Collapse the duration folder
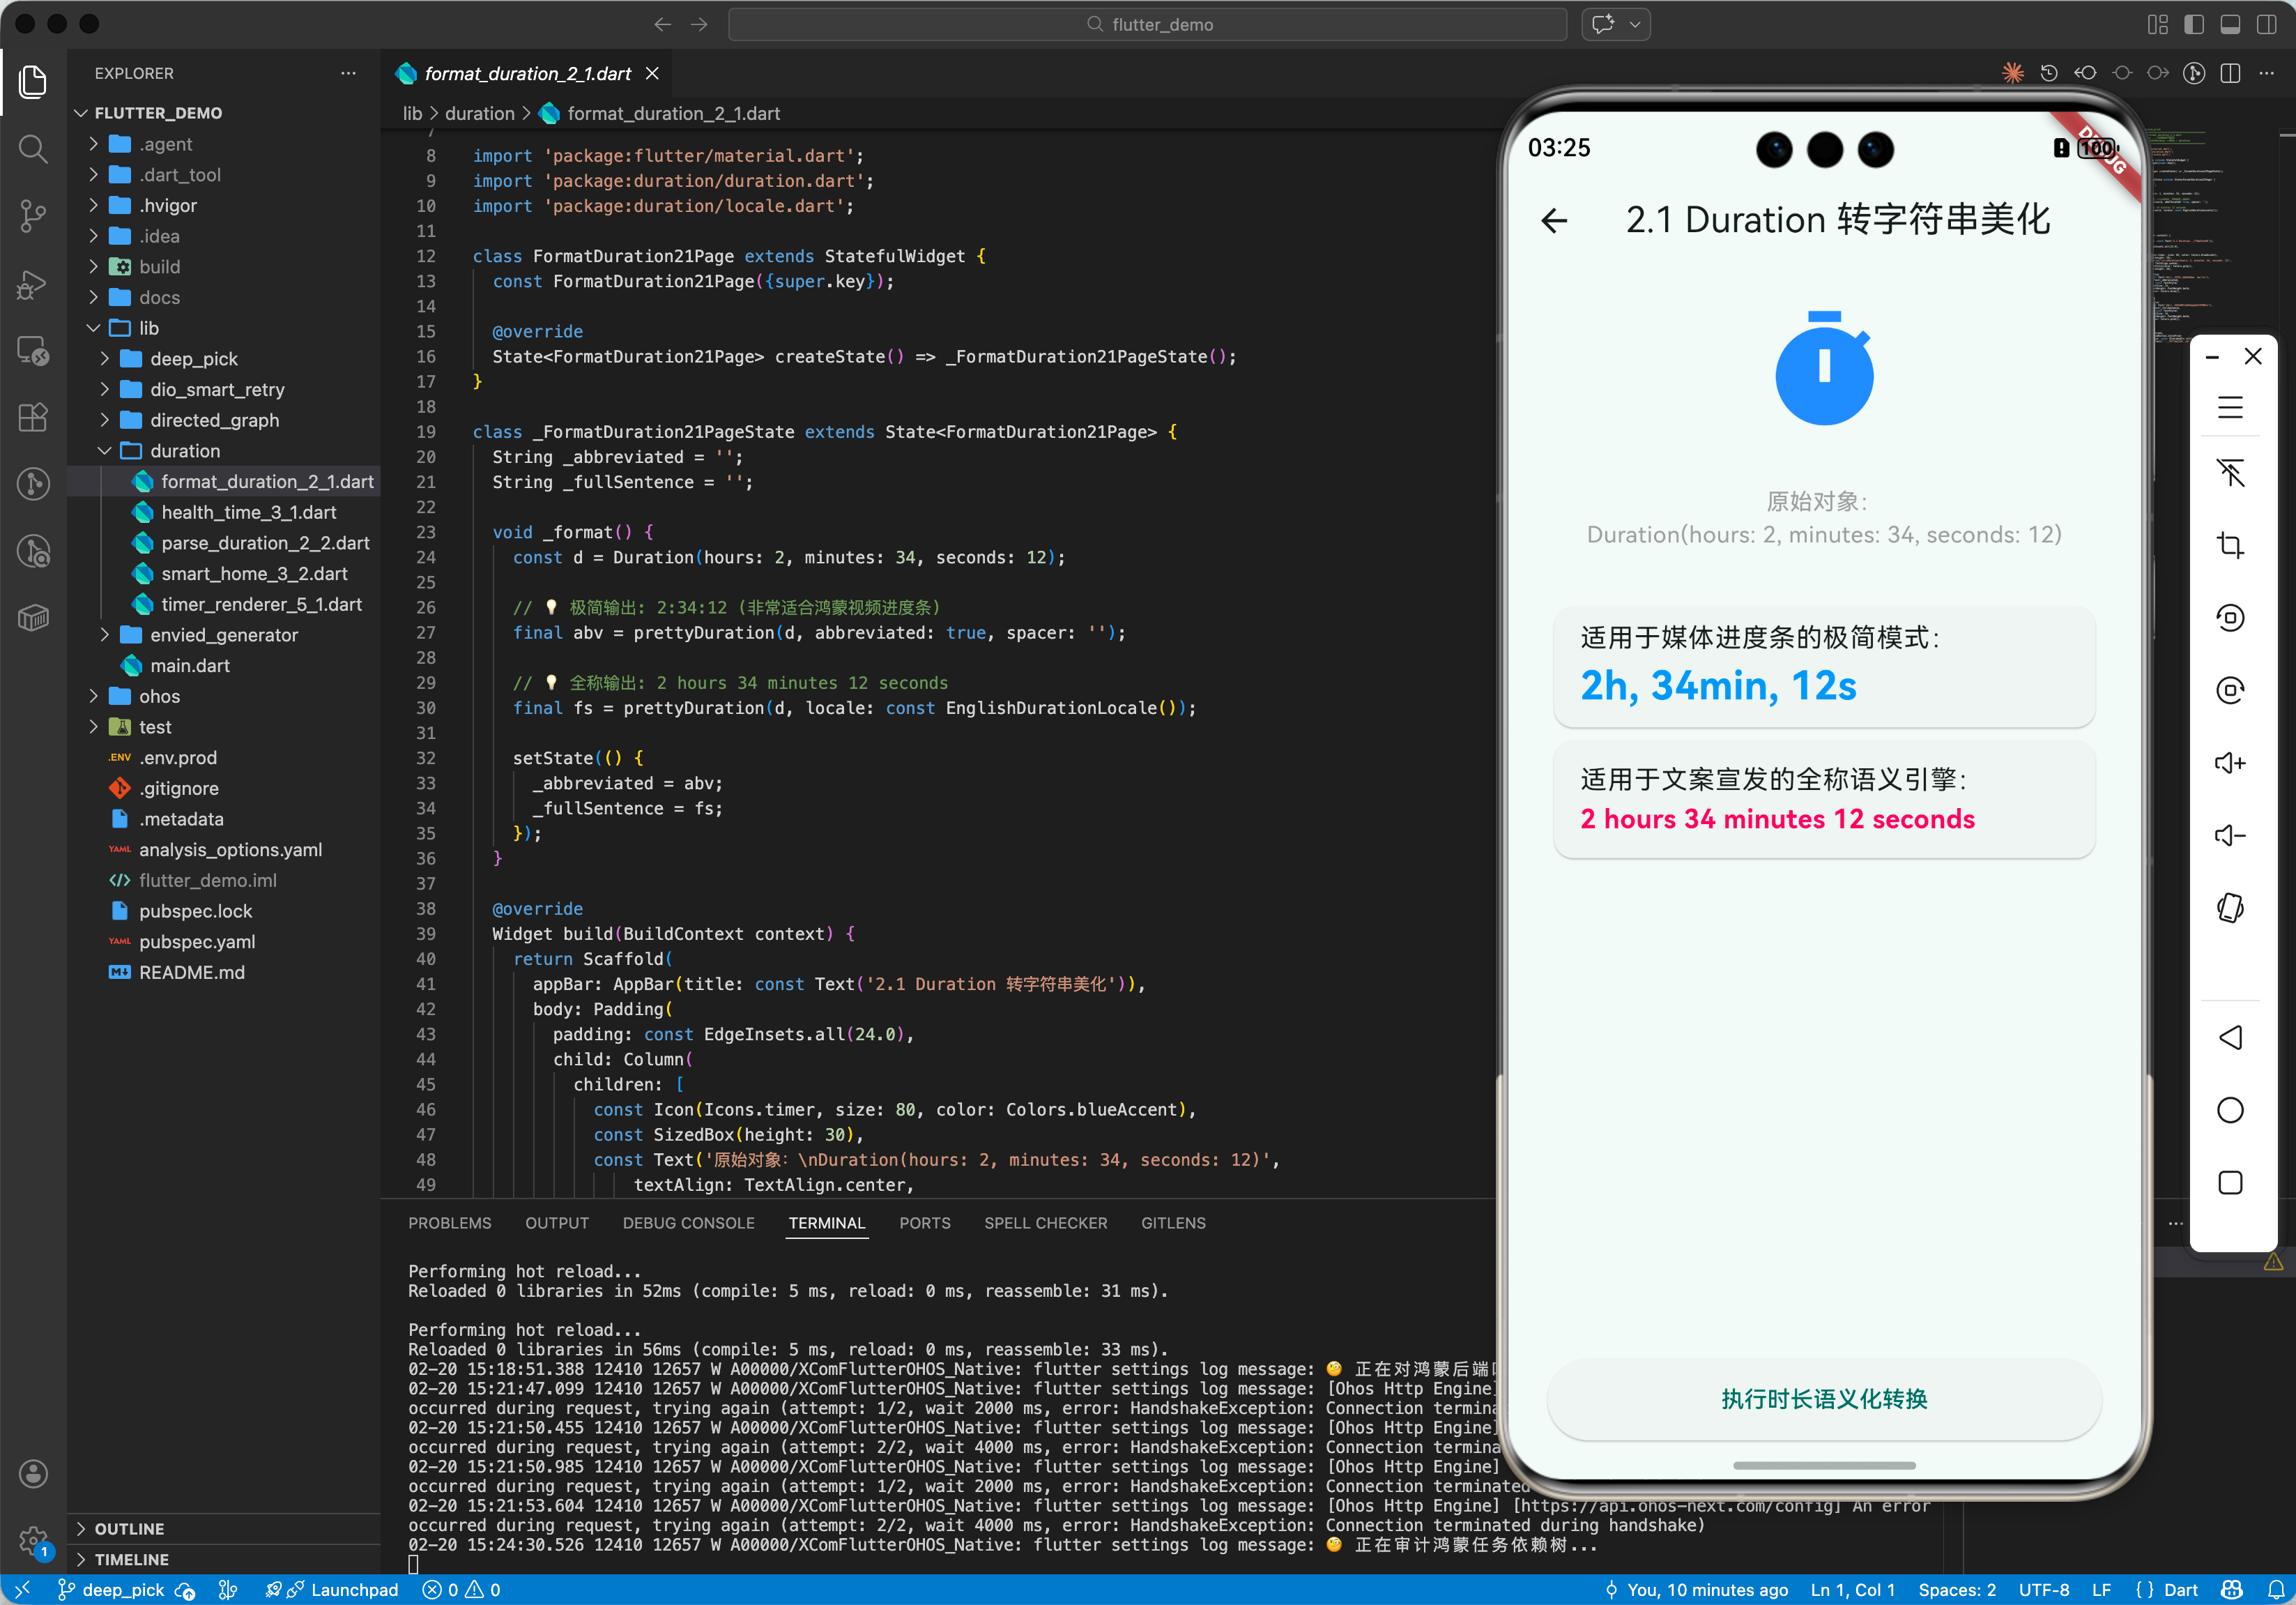The width and height of the screenshot is (2296, 1605). coord(184,451)
